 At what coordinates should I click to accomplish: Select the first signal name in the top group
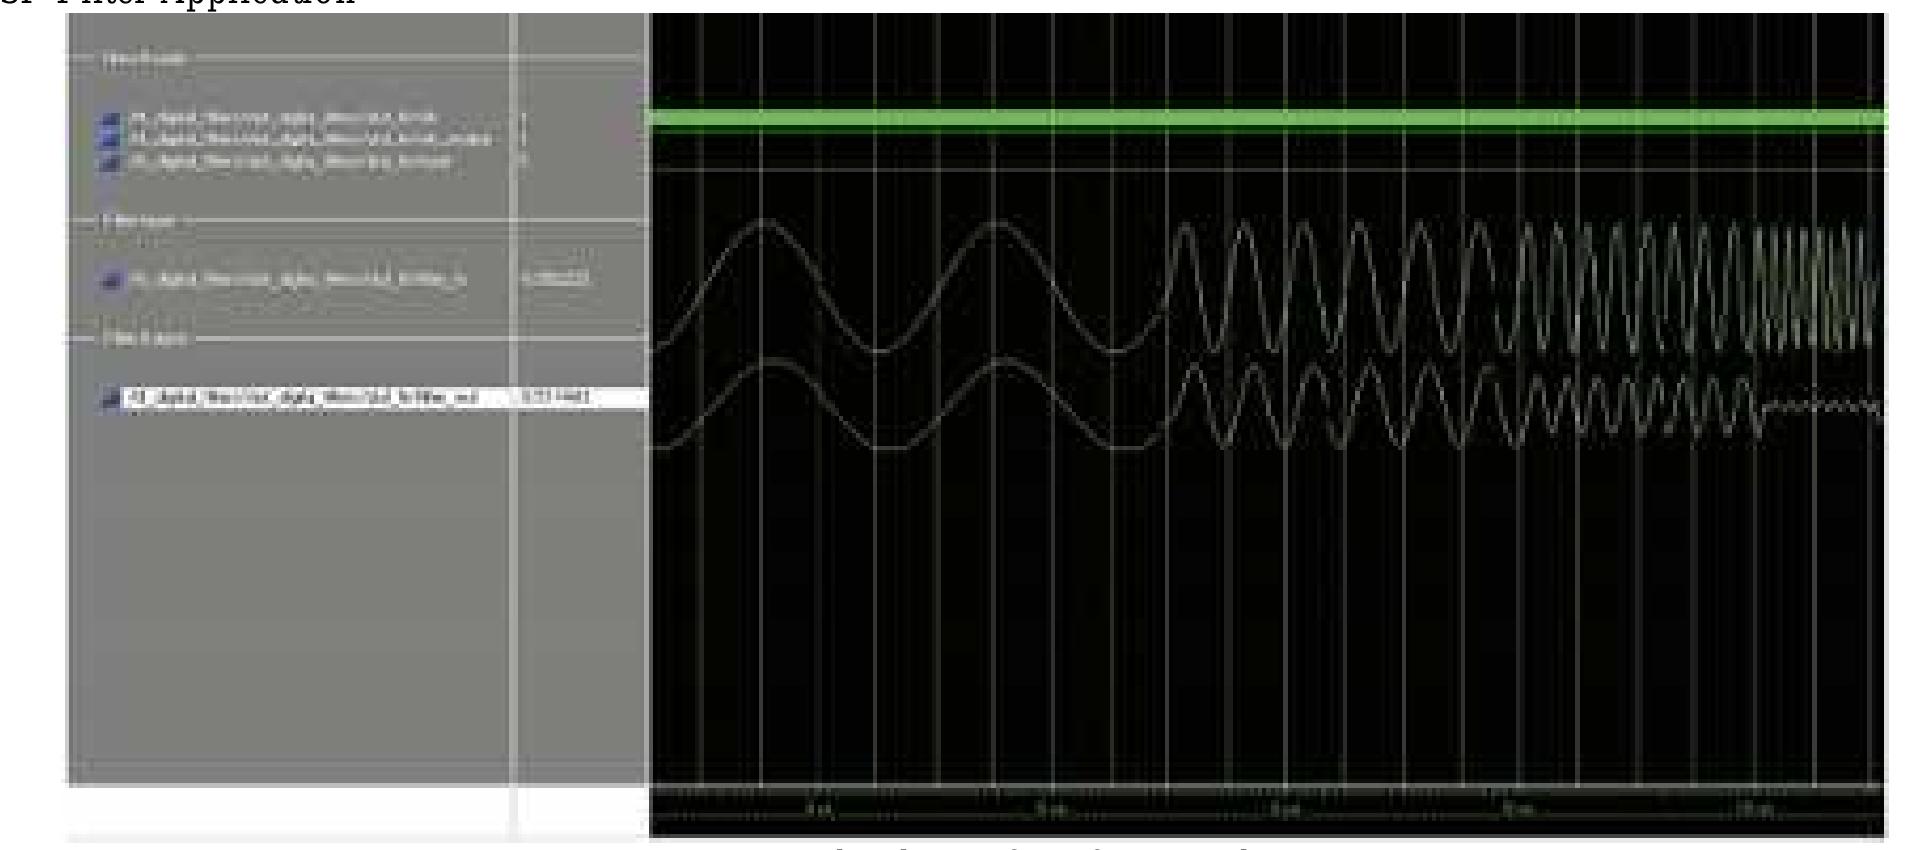(x=284, y=118)
